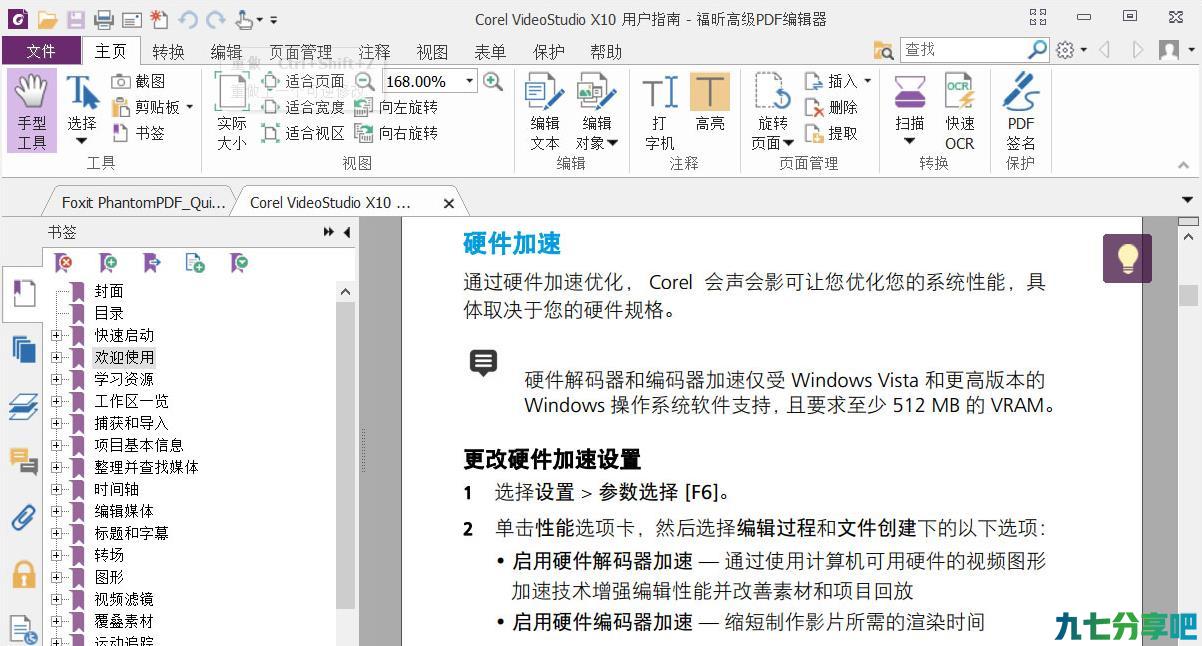
Task: Open the PDF签名 signing tool
Action: [x=1021, y=110]
